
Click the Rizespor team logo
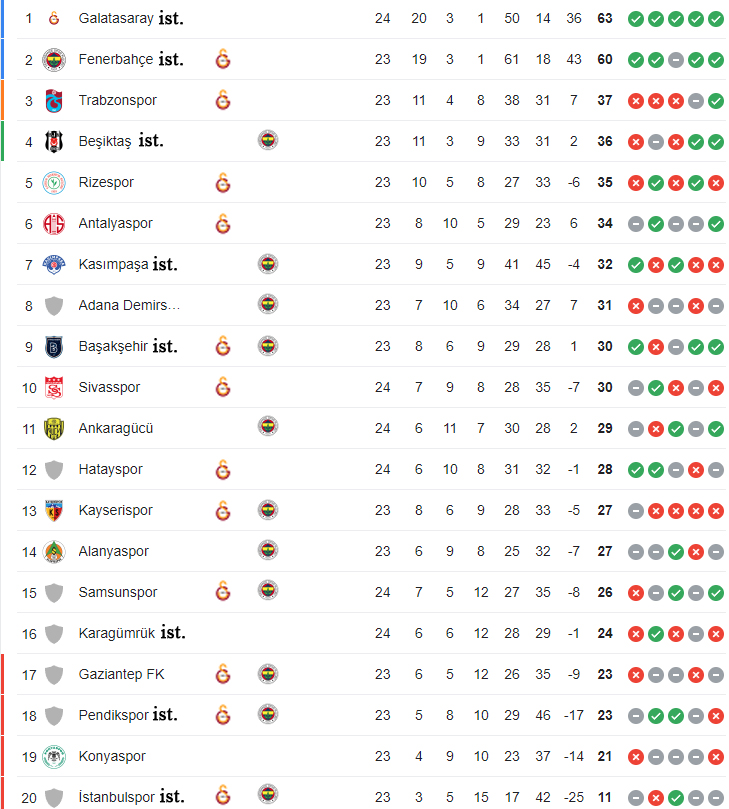54,183
